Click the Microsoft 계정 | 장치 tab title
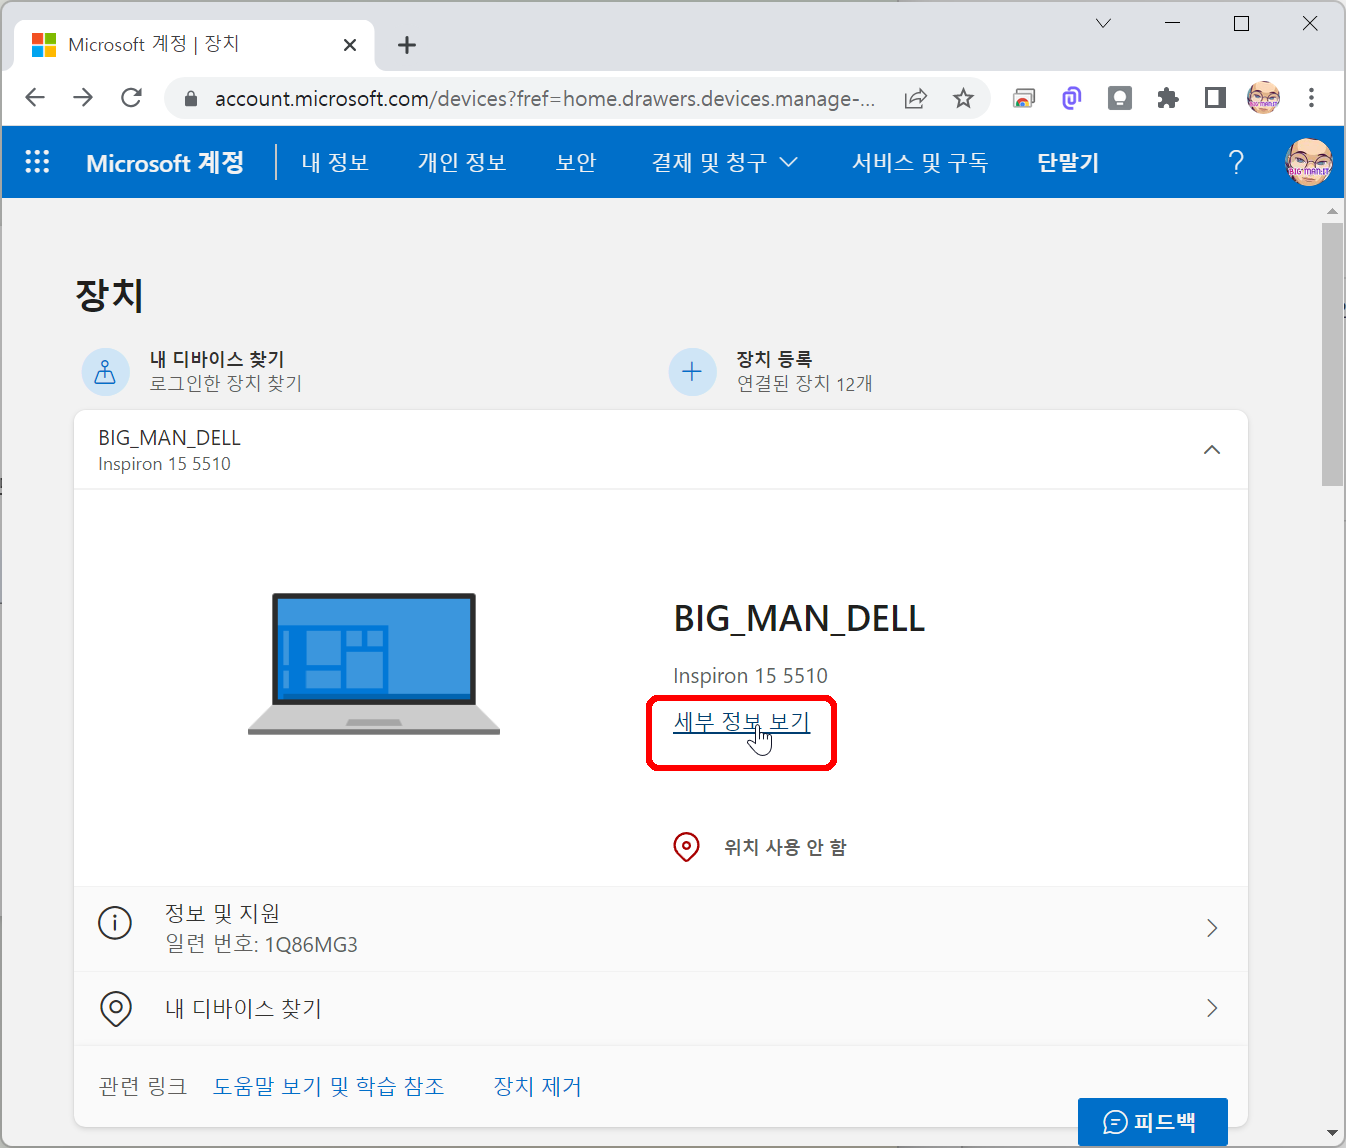Viewport: 1346px width, 1148px height. pyautogui.click(x=153, y=44)
